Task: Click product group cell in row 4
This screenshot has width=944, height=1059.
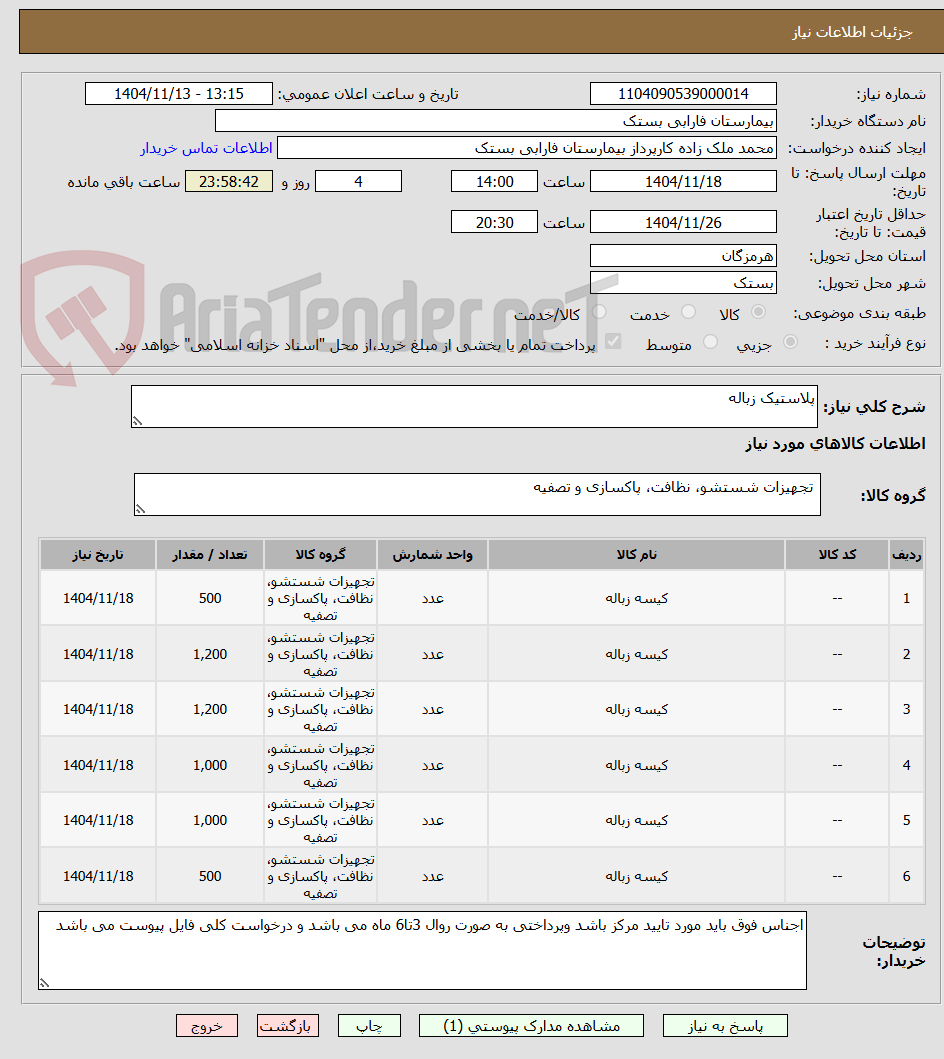Action: click(x=321, y=766)
